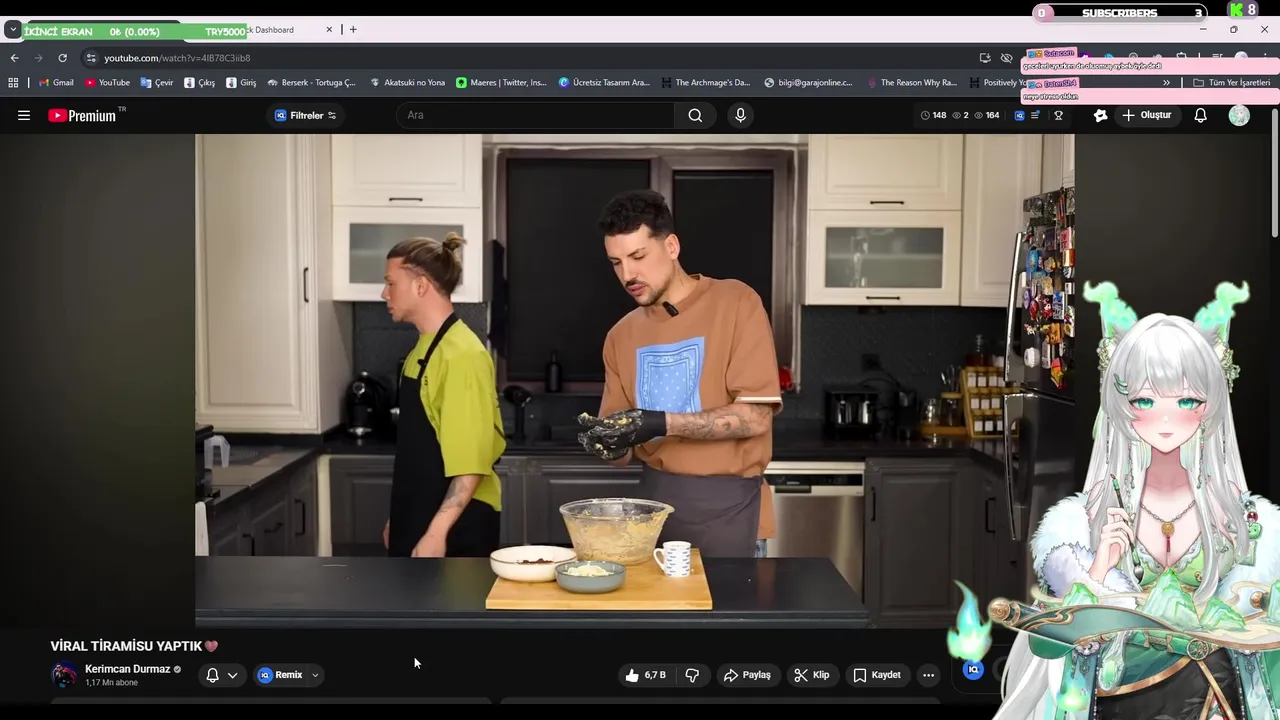Open the trophy icon in YouTube header
This screenshot has width=1280, height=720.
pyautogui.click(x=1058, y=115)
